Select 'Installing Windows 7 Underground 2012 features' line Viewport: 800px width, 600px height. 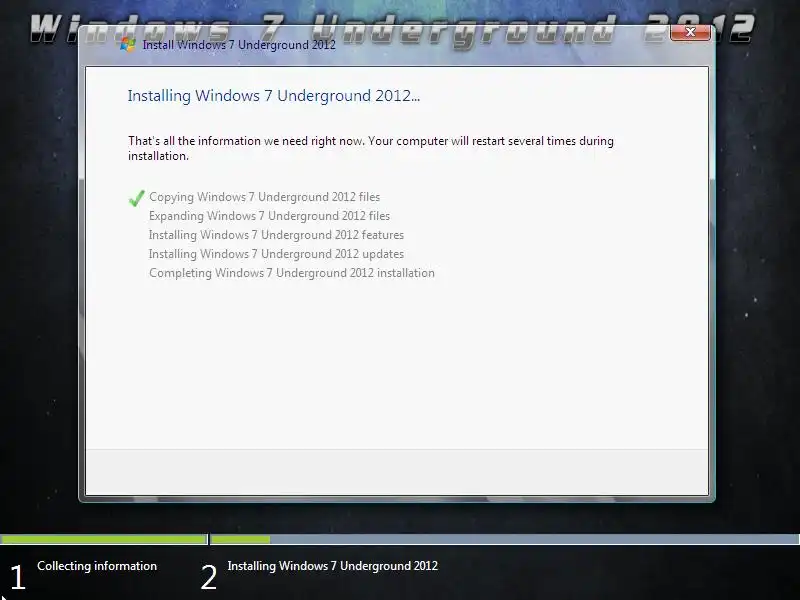276,235
